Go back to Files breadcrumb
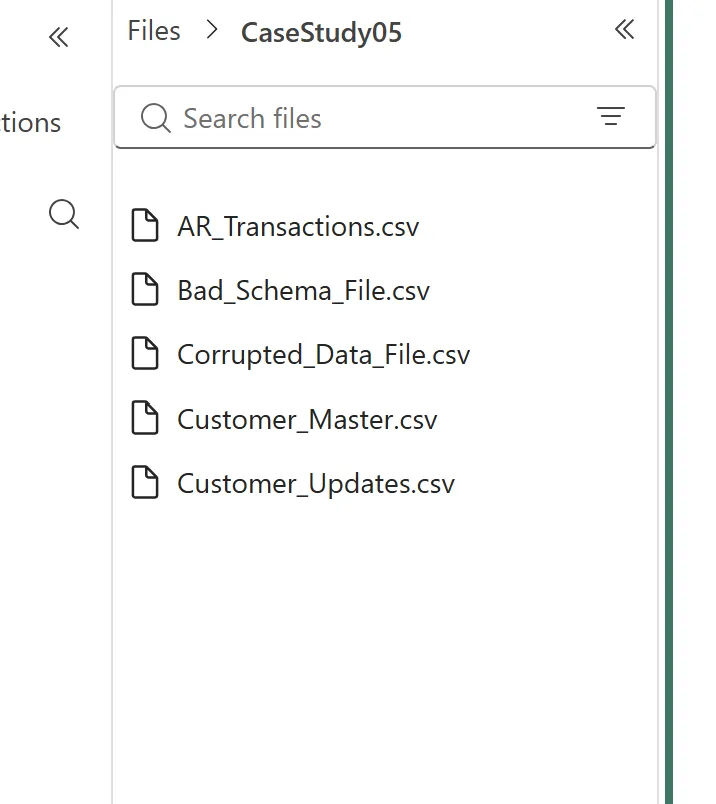The image size is (716, 804). tap(154, 31)
